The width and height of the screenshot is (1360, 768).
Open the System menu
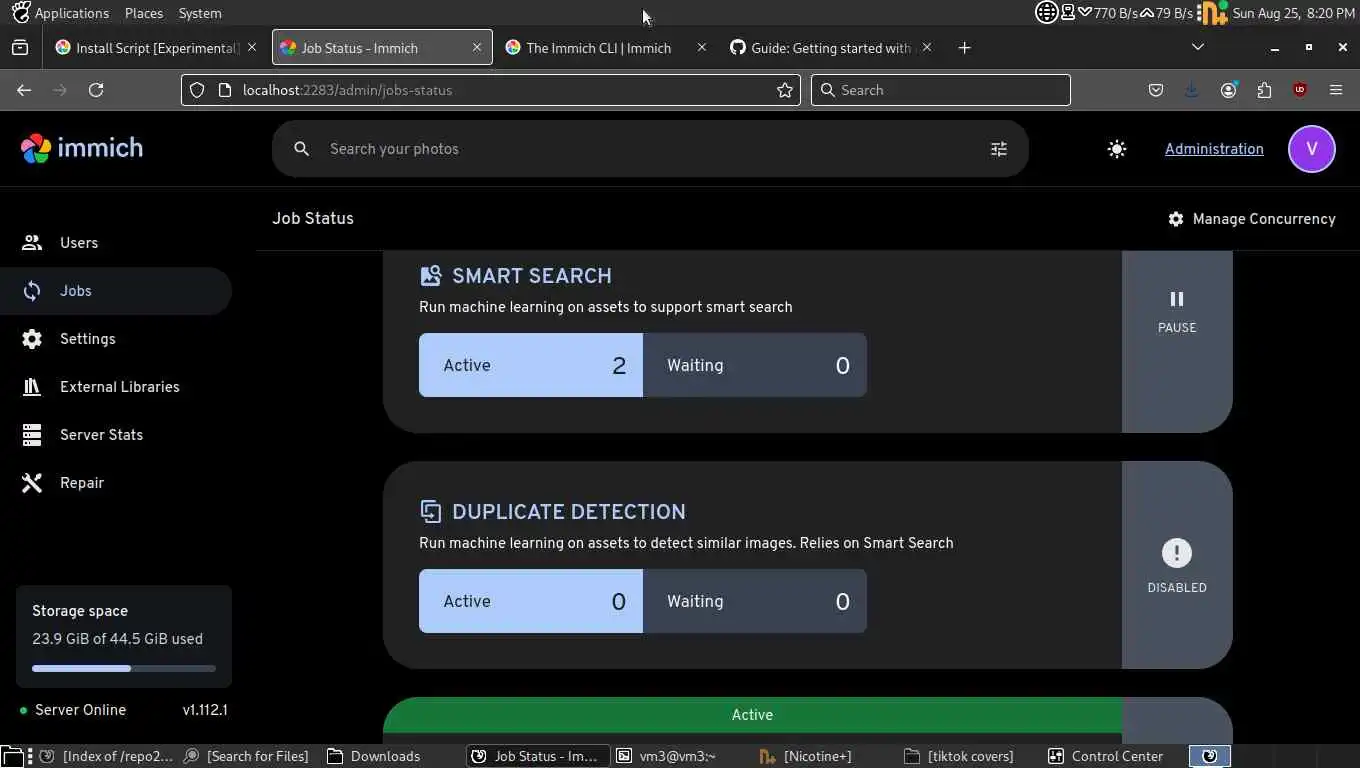click(200, 13)
